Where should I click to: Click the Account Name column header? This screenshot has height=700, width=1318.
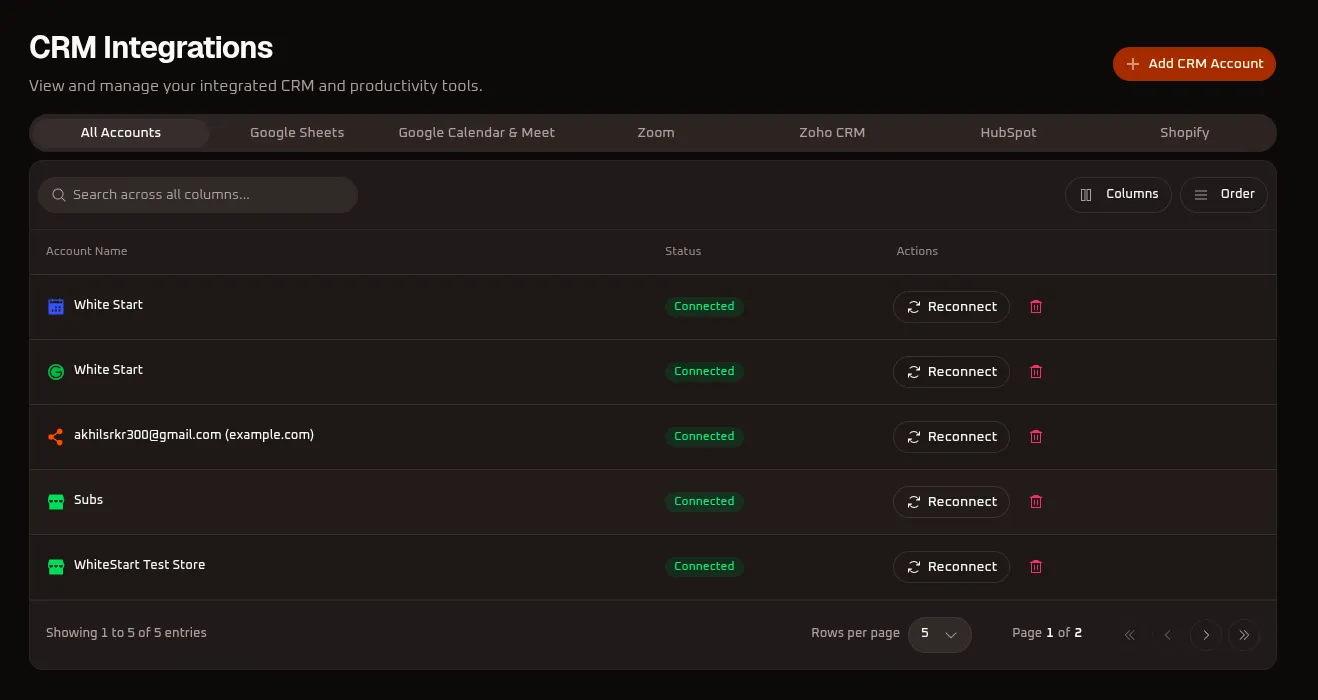(x=86, y=251)
